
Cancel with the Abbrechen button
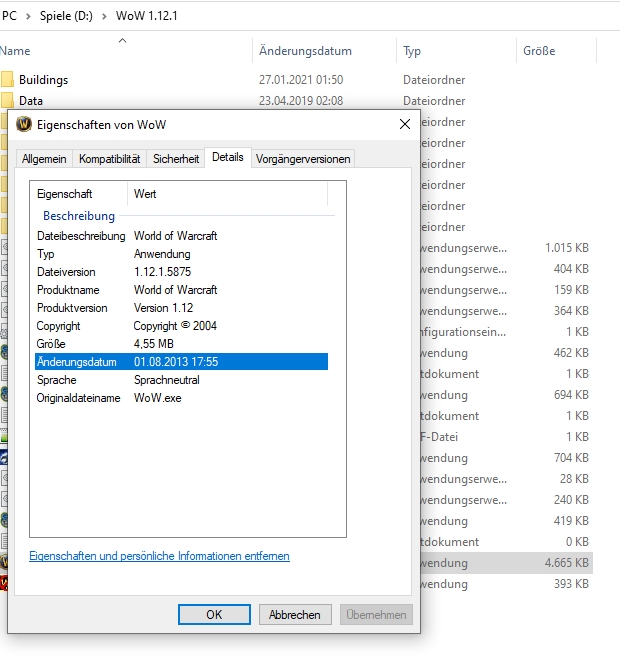295,615
